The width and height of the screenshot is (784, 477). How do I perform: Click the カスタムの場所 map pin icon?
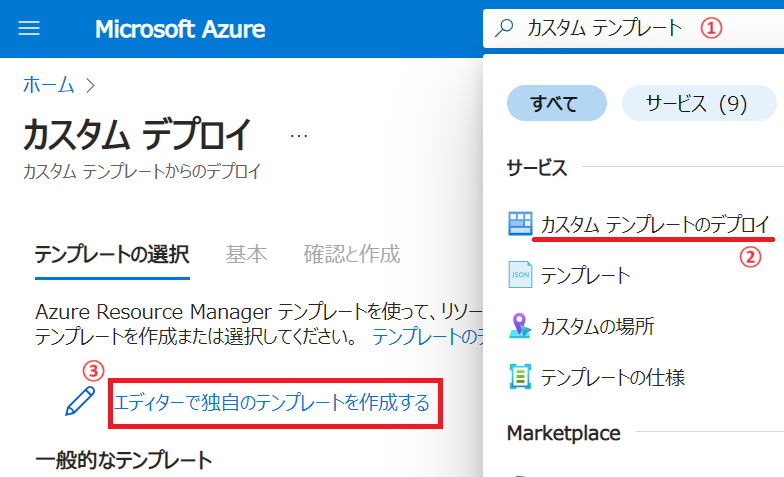520,326
